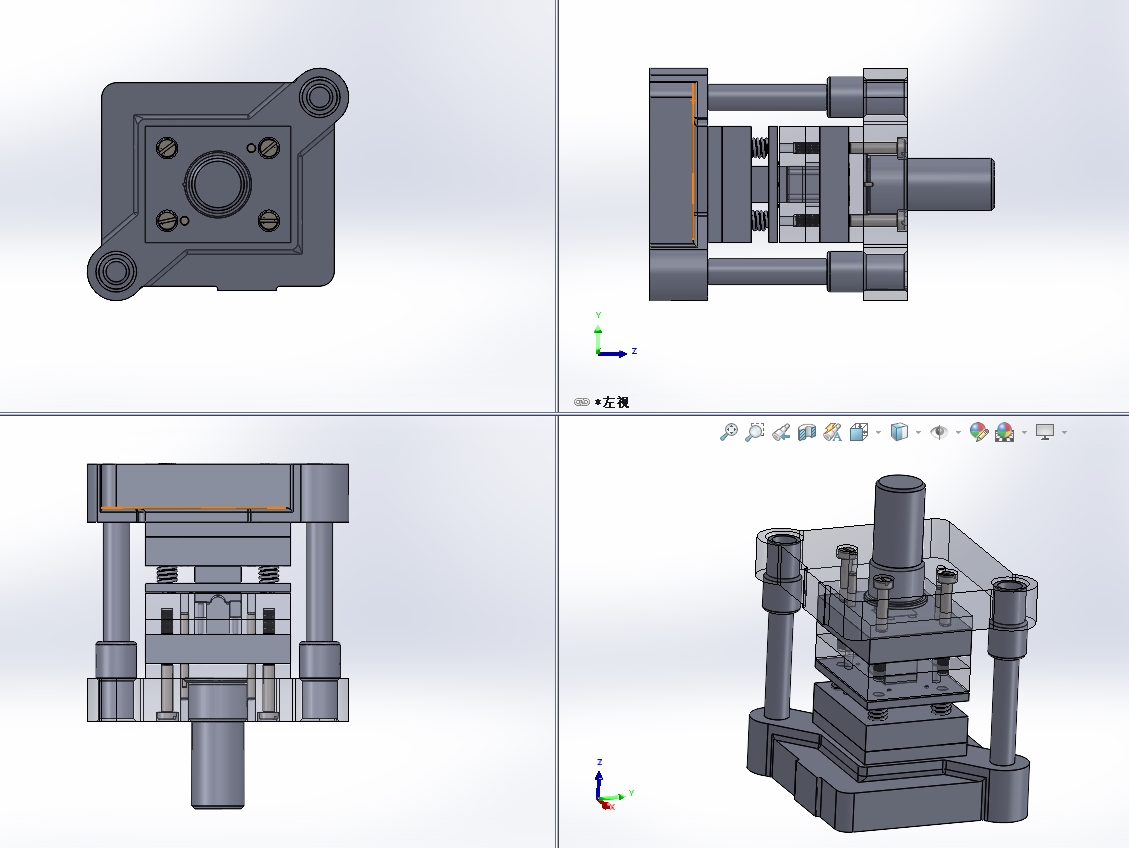The width and height of the screenshot is (1129, 848).
Task: Click the green Y axis of left-view triad
Action: tap(598, 337)
